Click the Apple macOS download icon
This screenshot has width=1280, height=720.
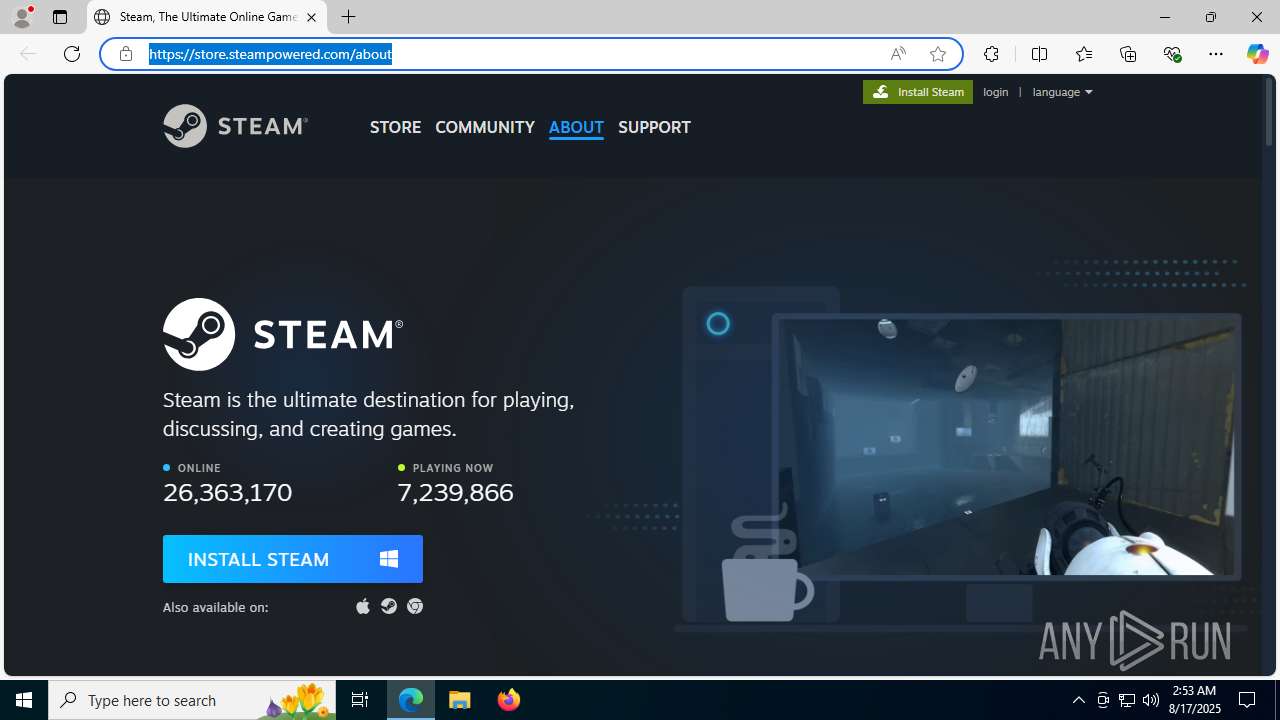pyautogui.click(x=363, y=606)
